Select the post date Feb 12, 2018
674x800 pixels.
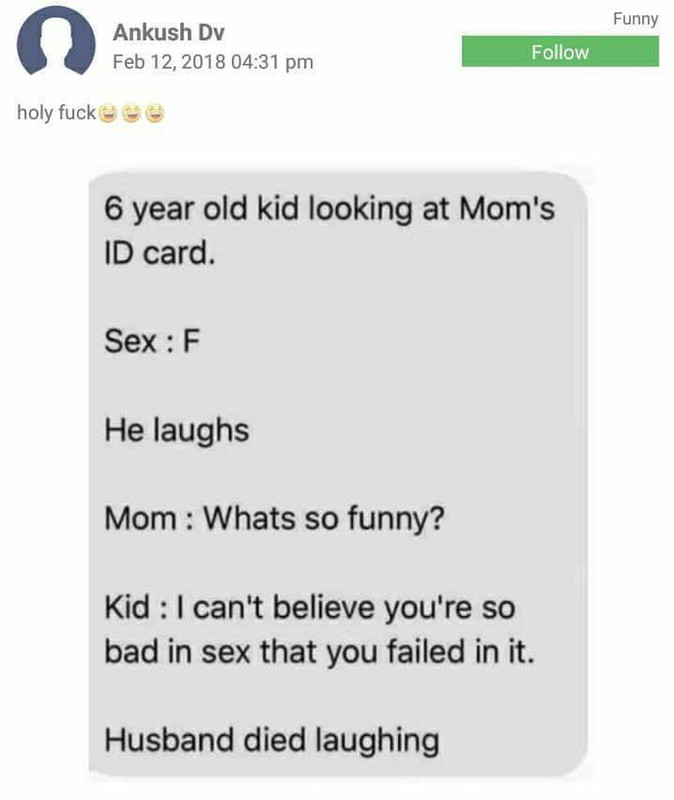click(x=169, y=62)
